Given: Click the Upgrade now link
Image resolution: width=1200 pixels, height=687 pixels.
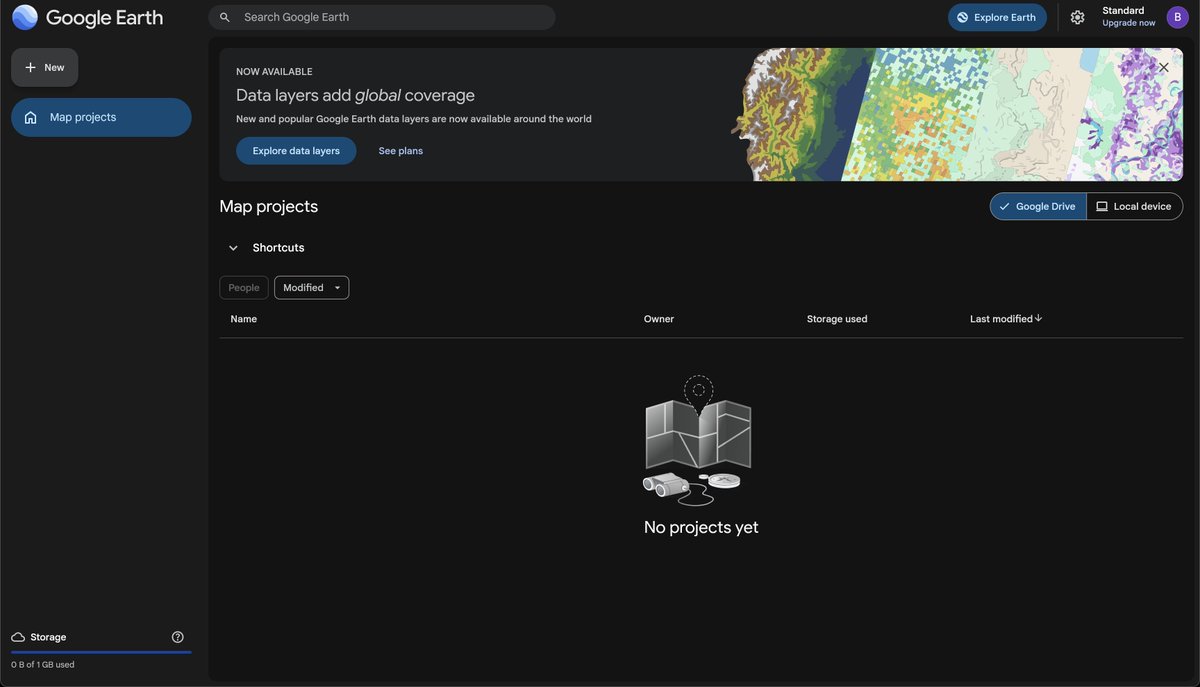Looking at the screenshot, I should tap(1129, 23).
